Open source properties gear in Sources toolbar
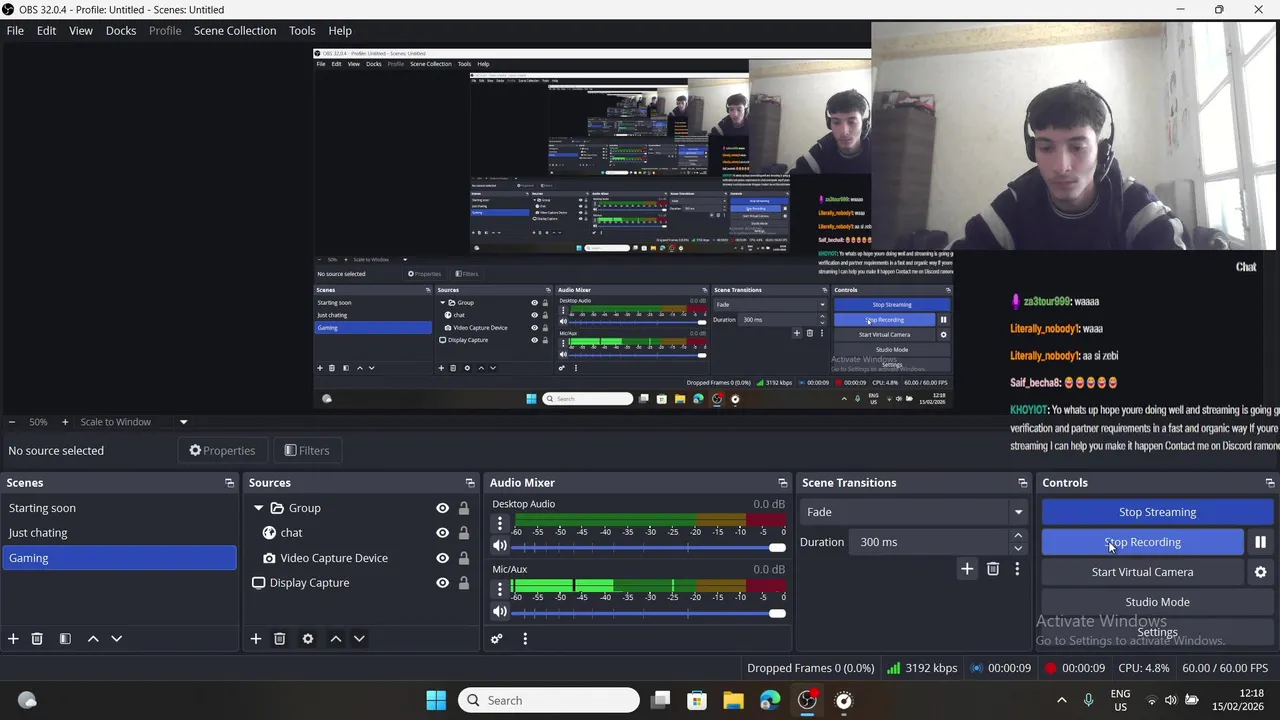1280x720 pixels. pyautogui.click(x=308, y=639)
